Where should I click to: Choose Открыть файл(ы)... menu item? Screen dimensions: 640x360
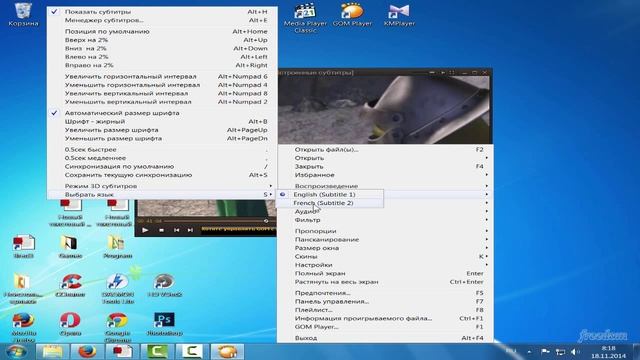(385, 149)
